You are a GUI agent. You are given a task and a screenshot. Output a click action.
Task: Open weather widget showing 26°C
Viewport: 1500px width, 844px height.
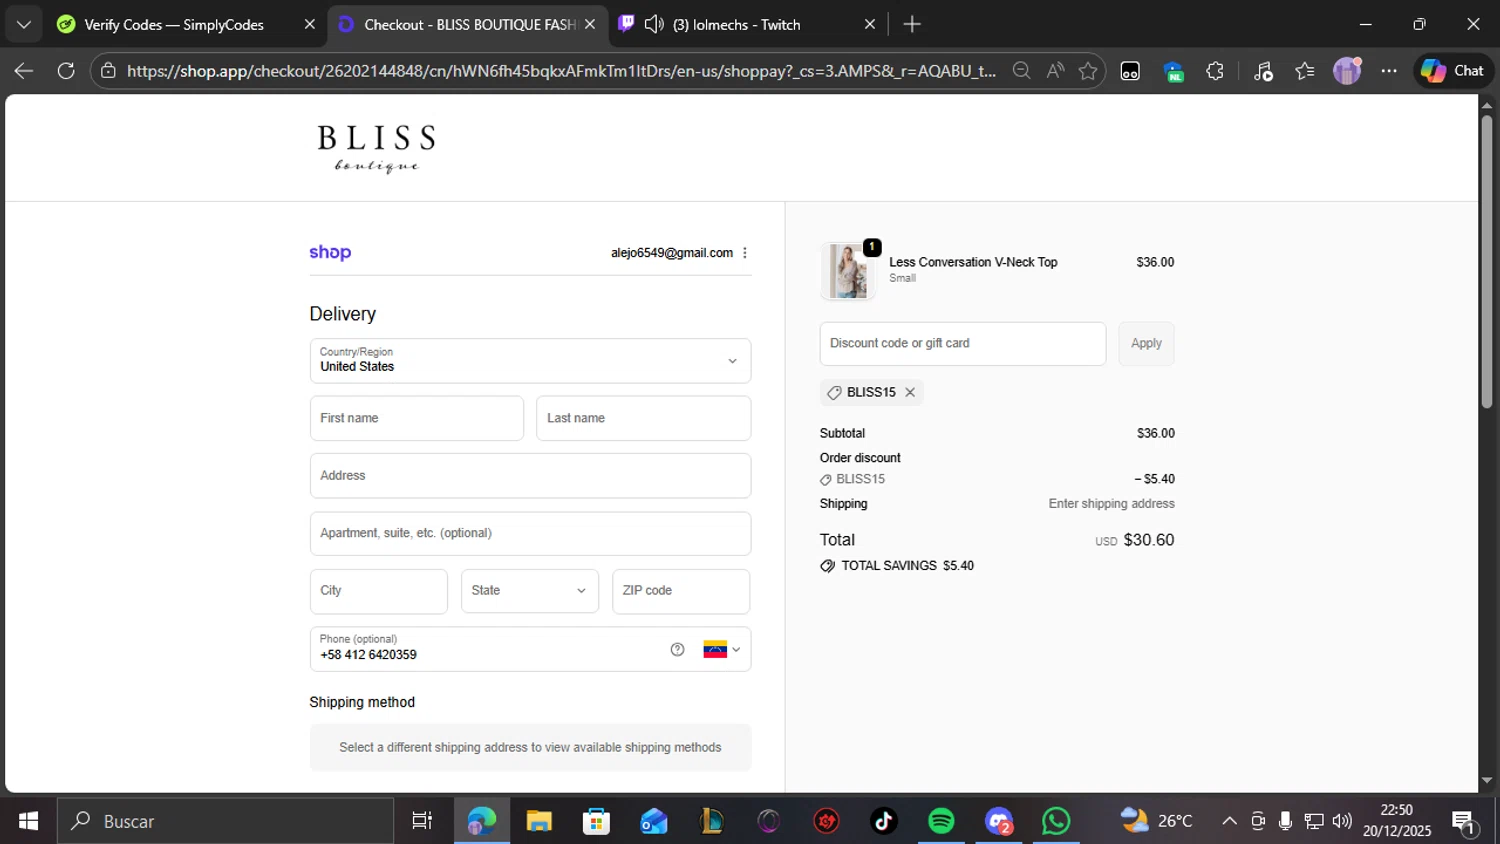(x=1157, y=821)
